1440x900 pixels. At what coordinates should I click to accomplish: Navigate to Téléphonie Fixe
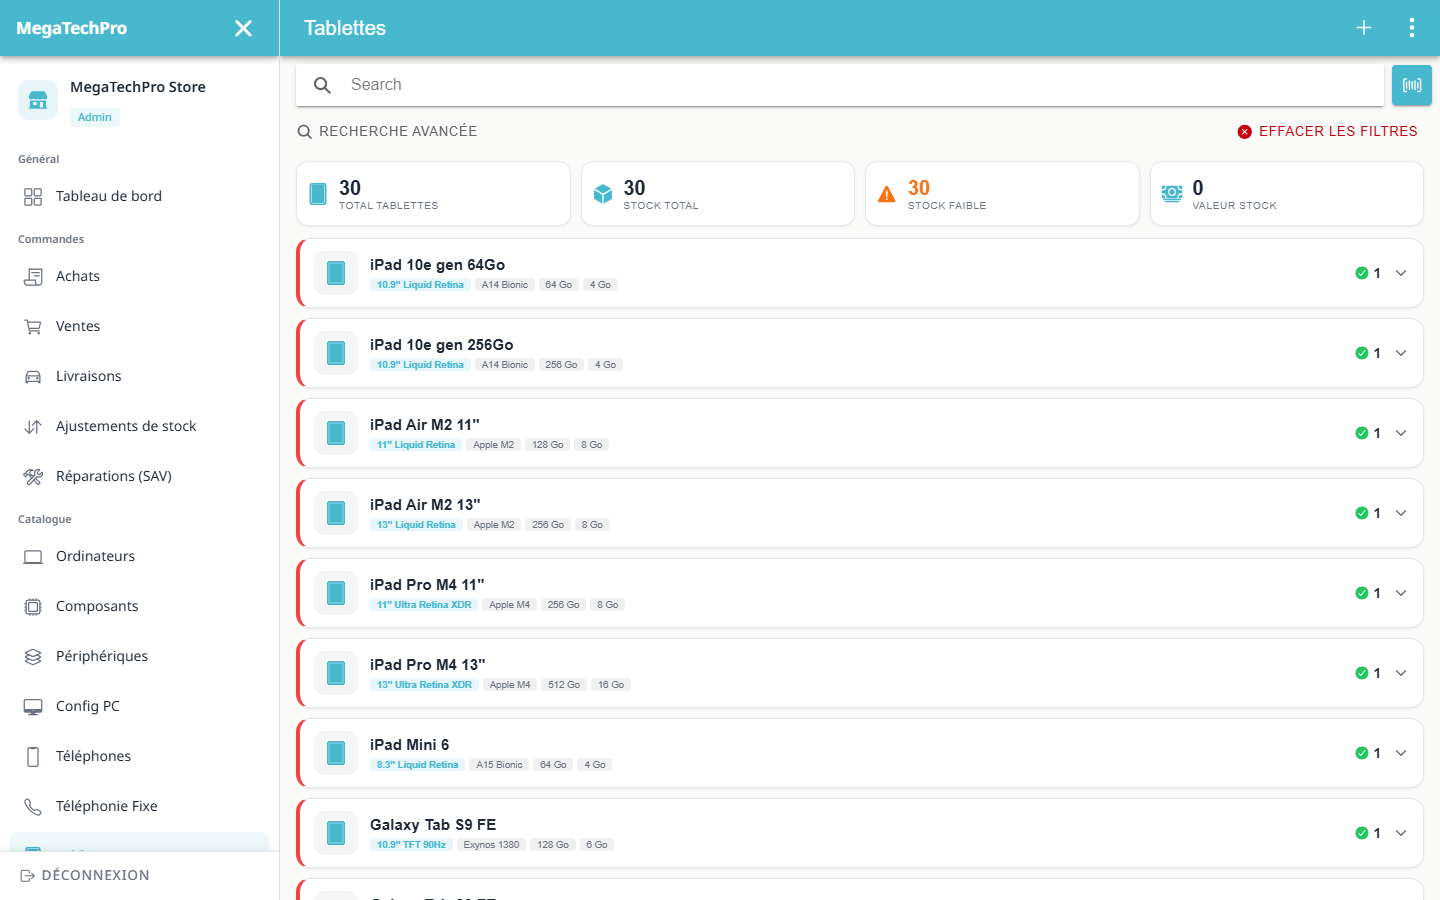coord(139,806)
